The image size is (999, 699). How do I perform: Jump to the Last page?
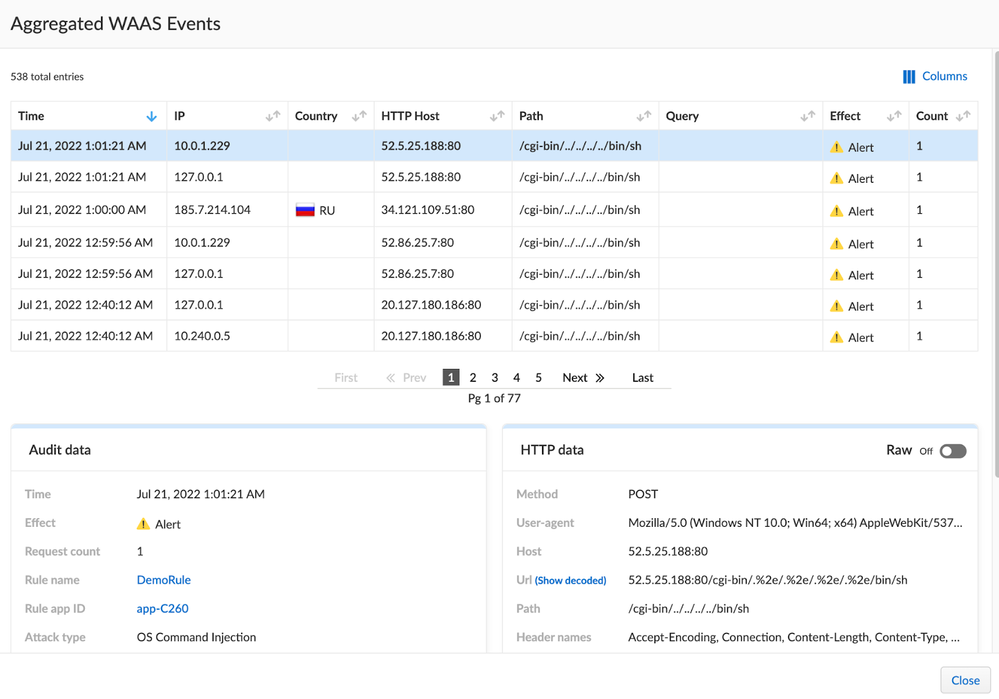(642, 378)
